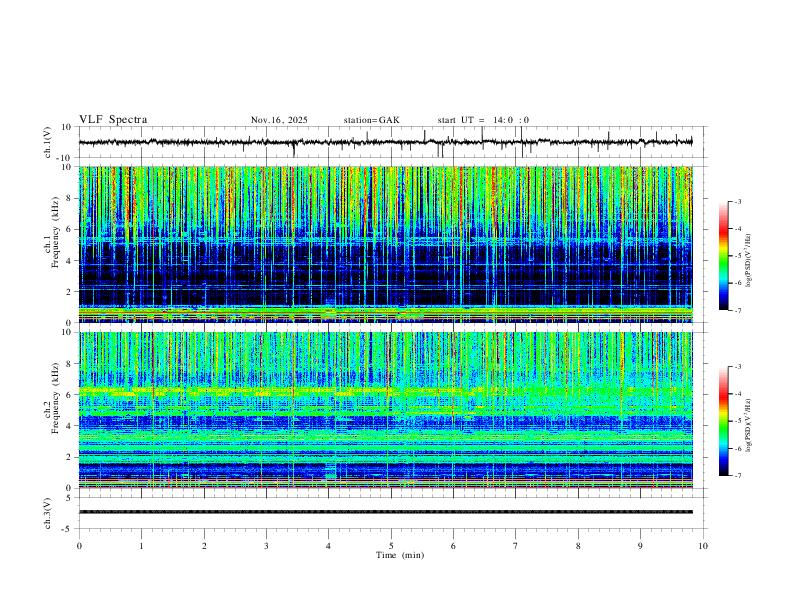Click inside the ch.1 spectrogram panel
Screen dimensions: 792x612
tap(385, 244)
